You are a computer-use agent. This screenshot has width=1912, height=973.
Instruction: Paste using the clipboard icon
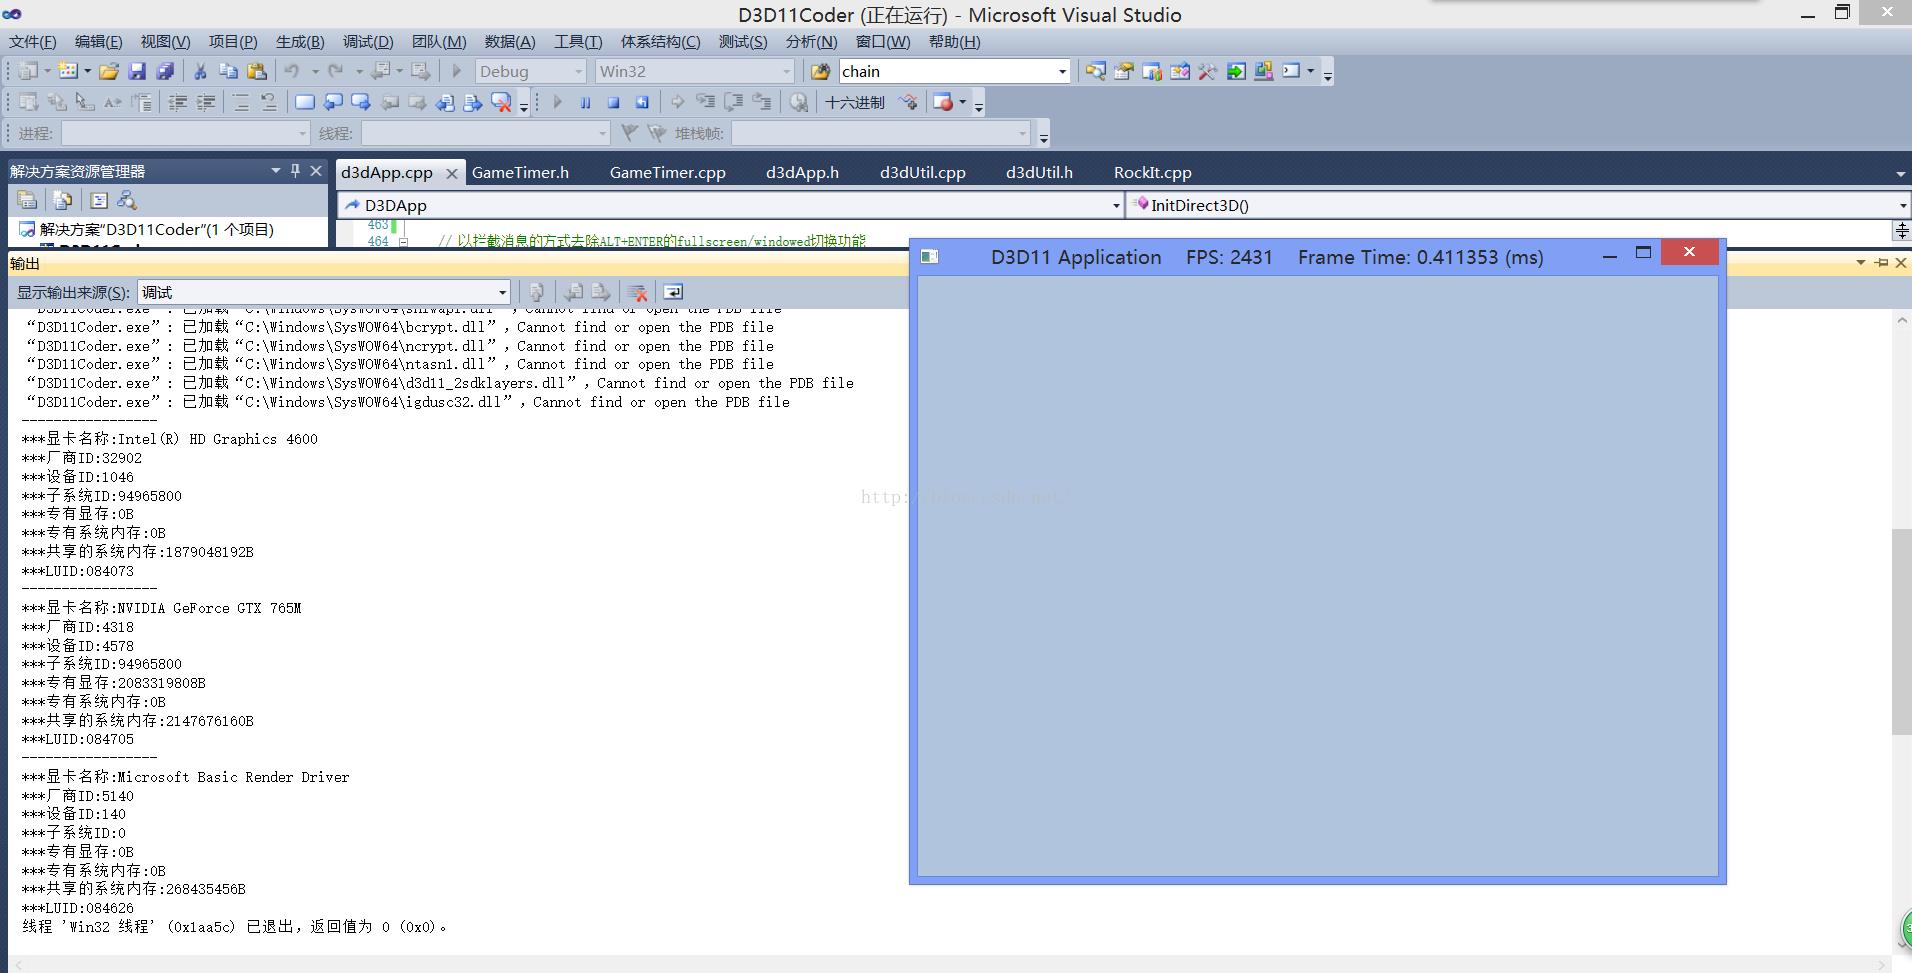[x=257, y=71]
